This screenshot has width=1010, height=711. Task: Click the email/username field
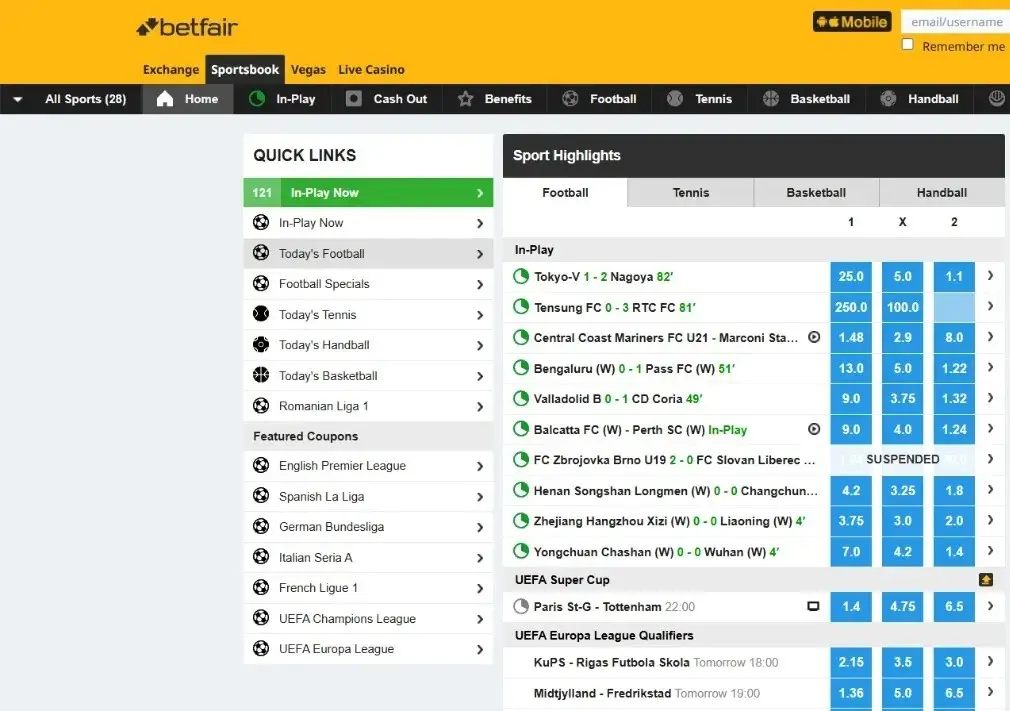pyautogui.click(x=955, y=22)
